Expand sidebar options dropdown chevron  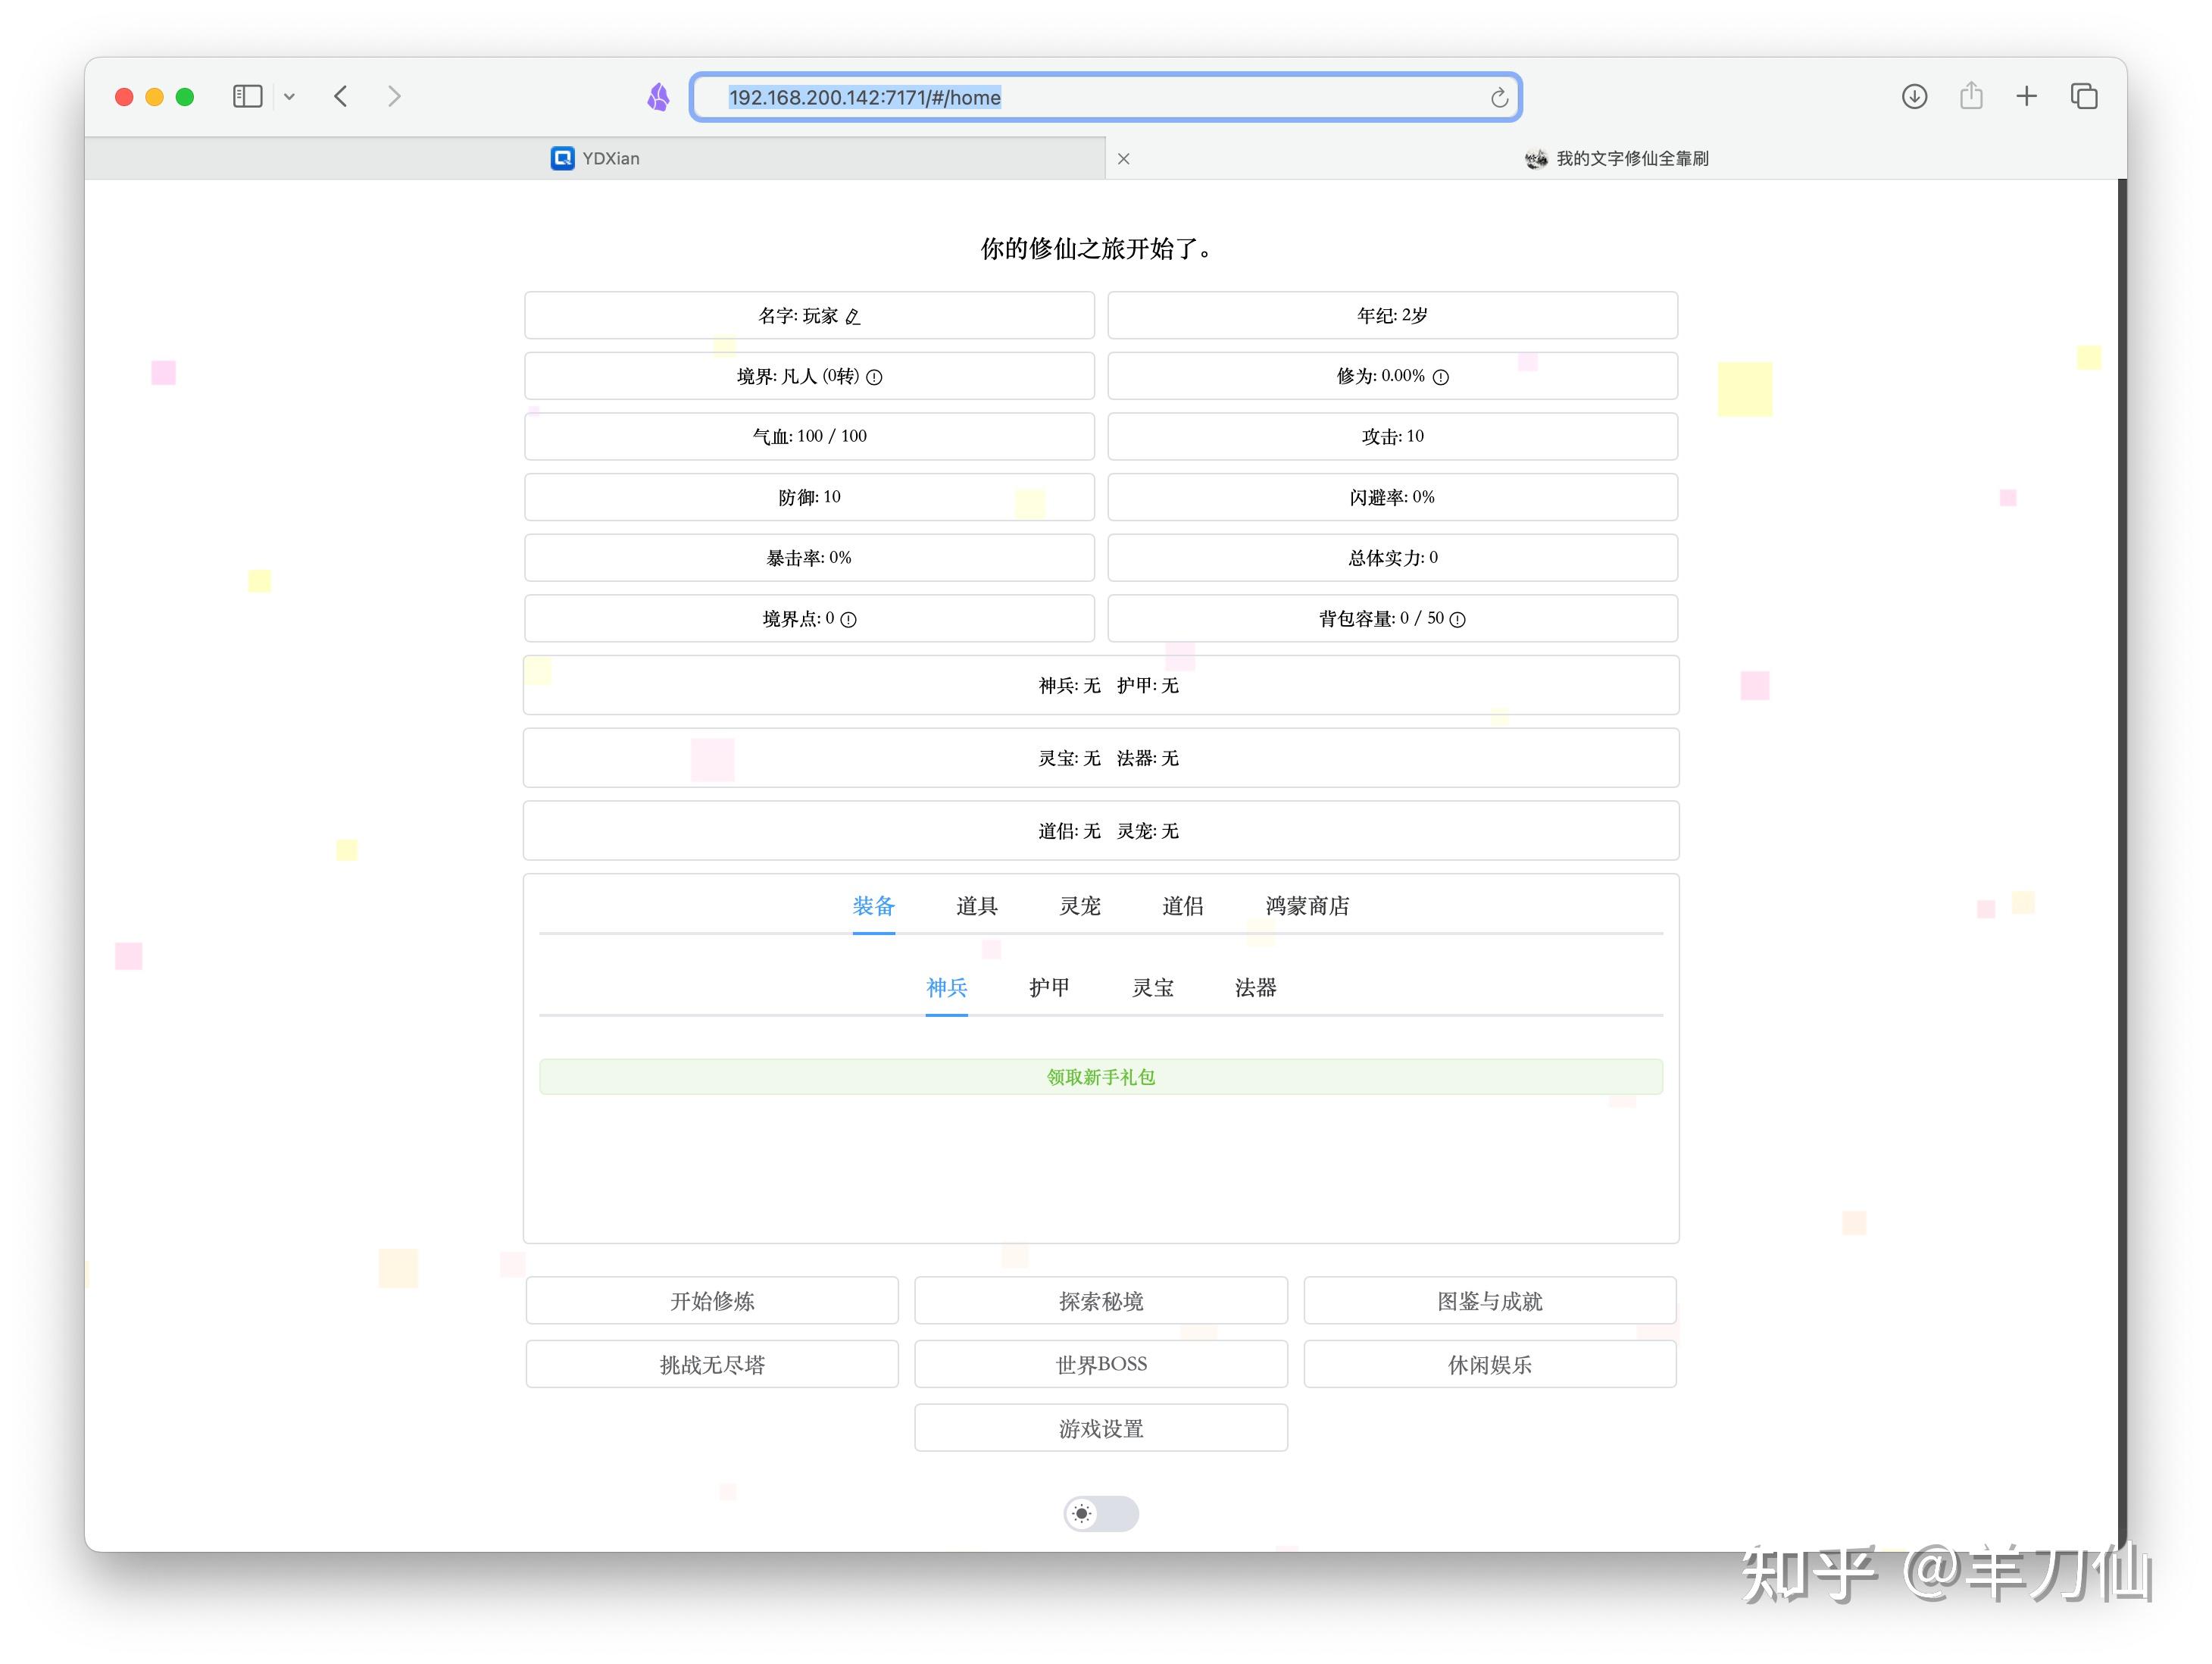click(x=289, y=97)
